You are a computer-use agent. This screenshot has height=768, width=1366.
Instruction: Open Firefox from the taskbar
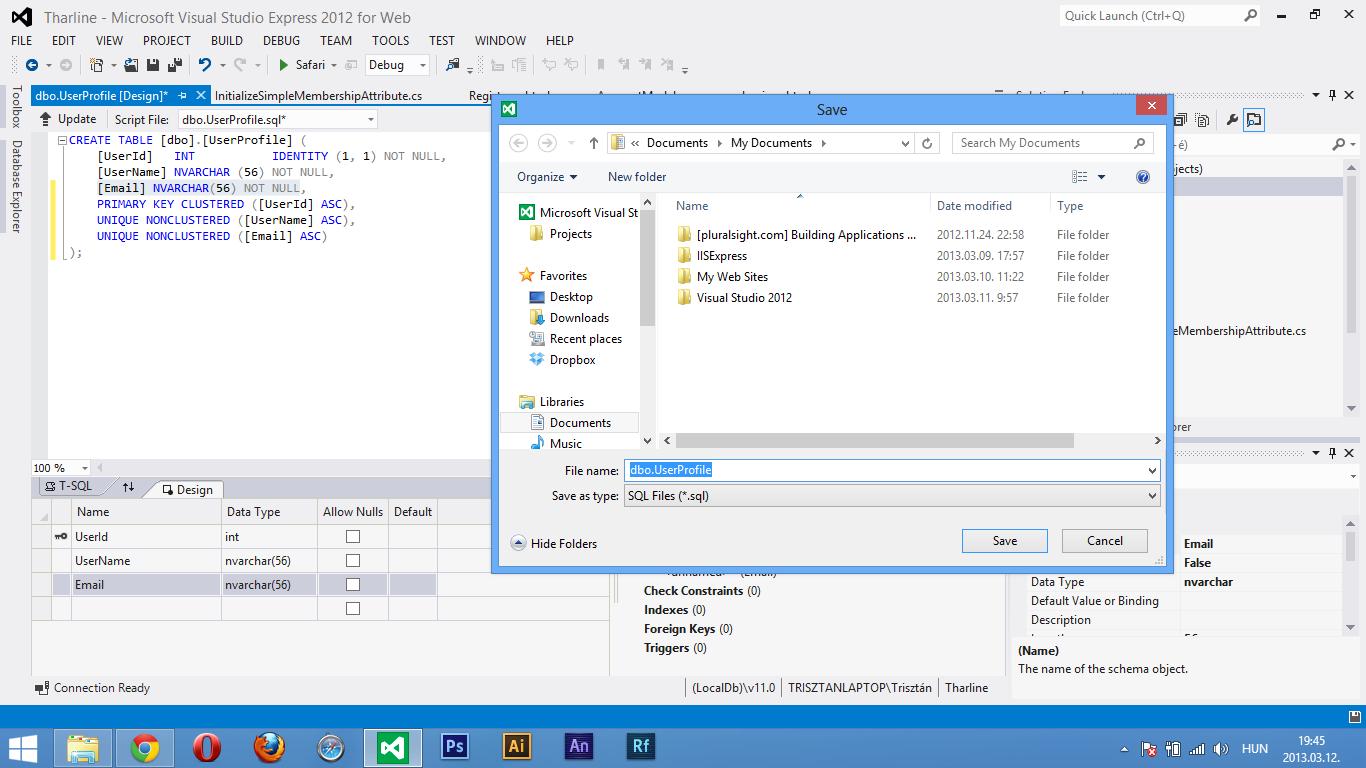tap(269, 748)
